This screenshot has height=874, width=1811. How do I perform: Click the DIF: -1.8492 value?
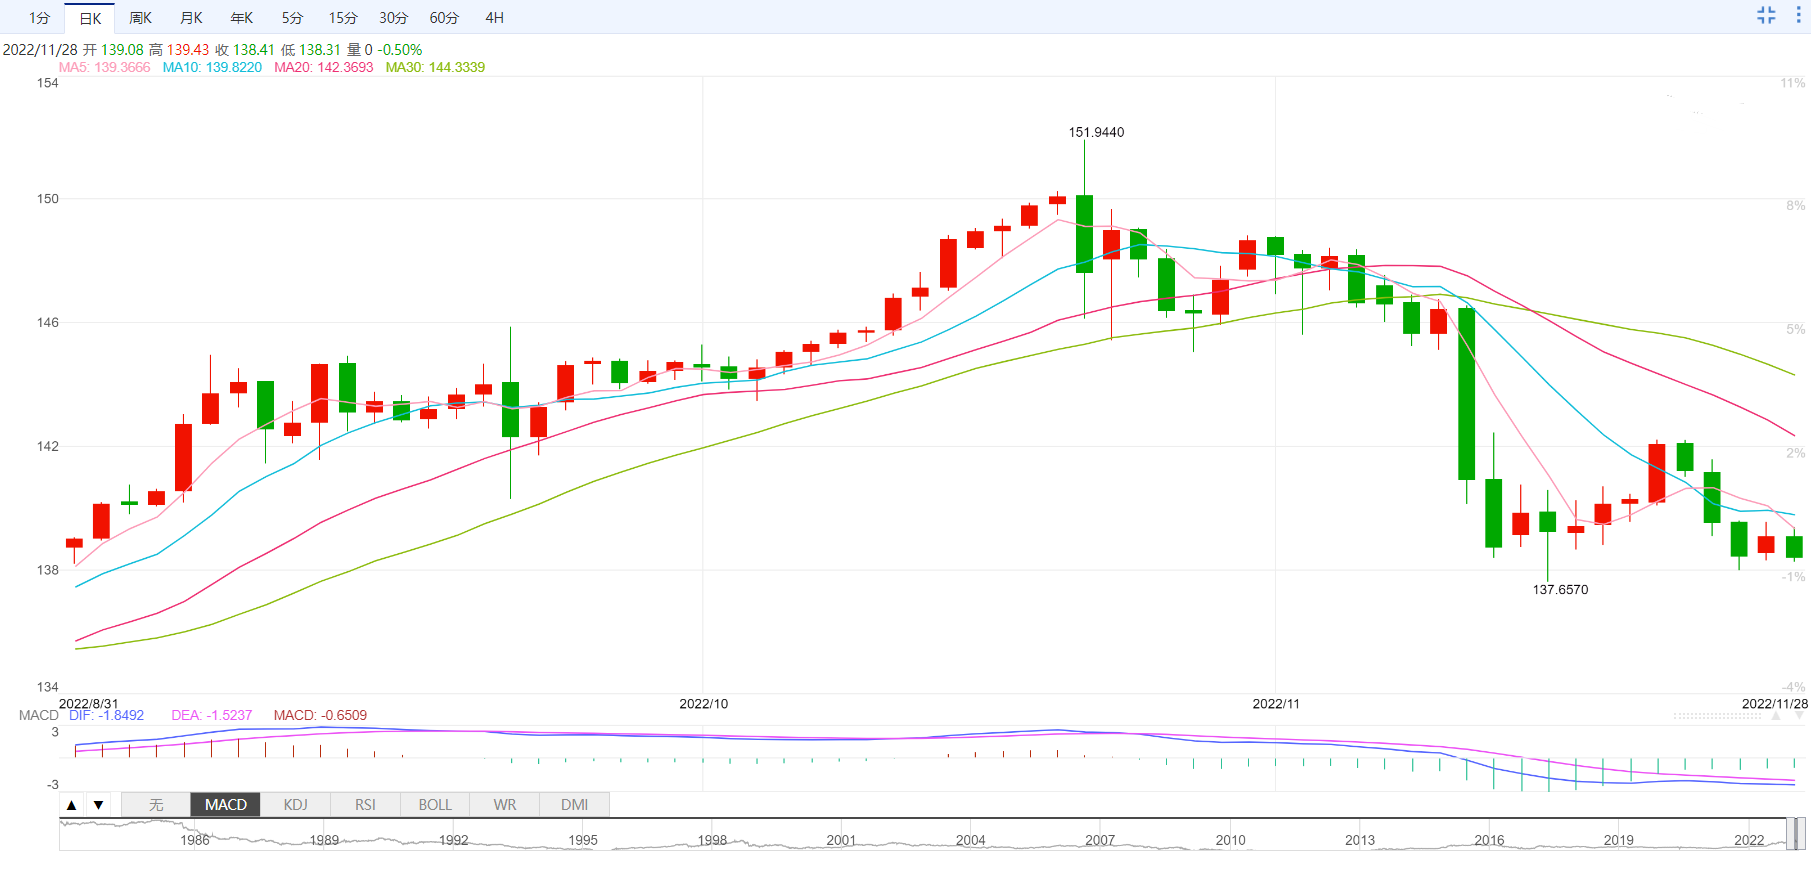pyautogui.click(x=106, y=715)
